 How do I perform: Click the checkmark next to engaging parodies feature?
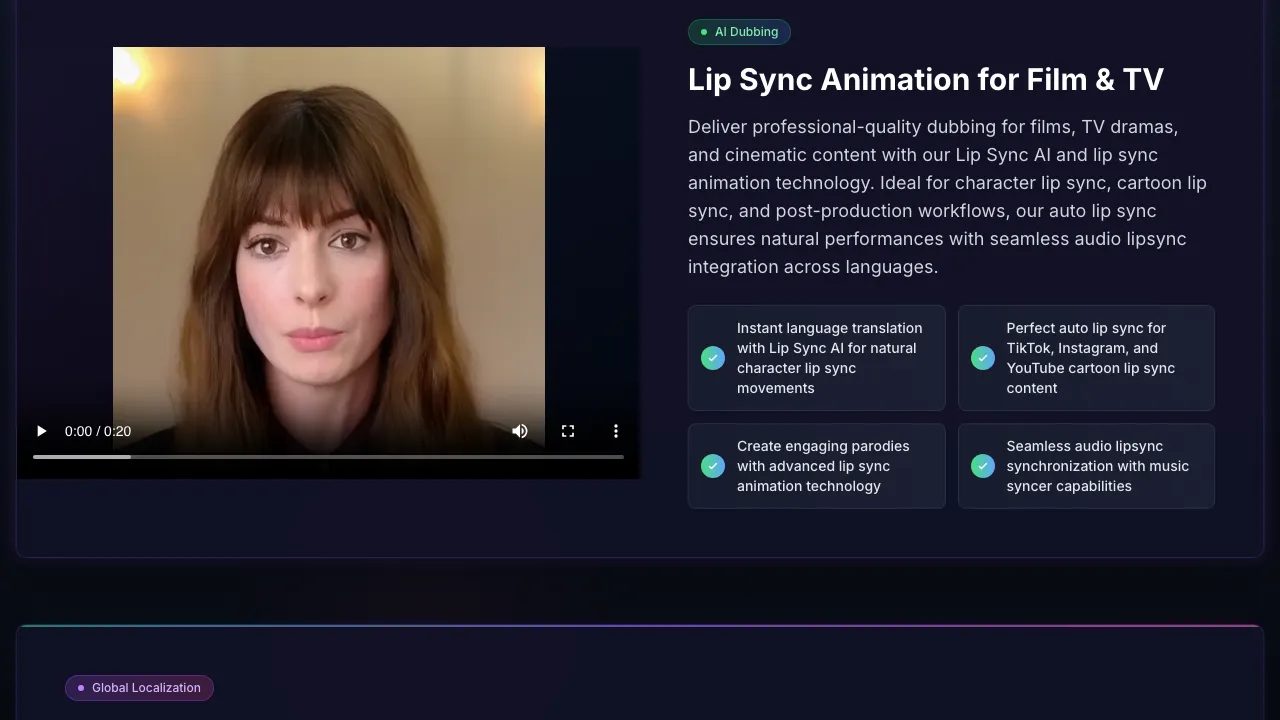tap(713, 465)
